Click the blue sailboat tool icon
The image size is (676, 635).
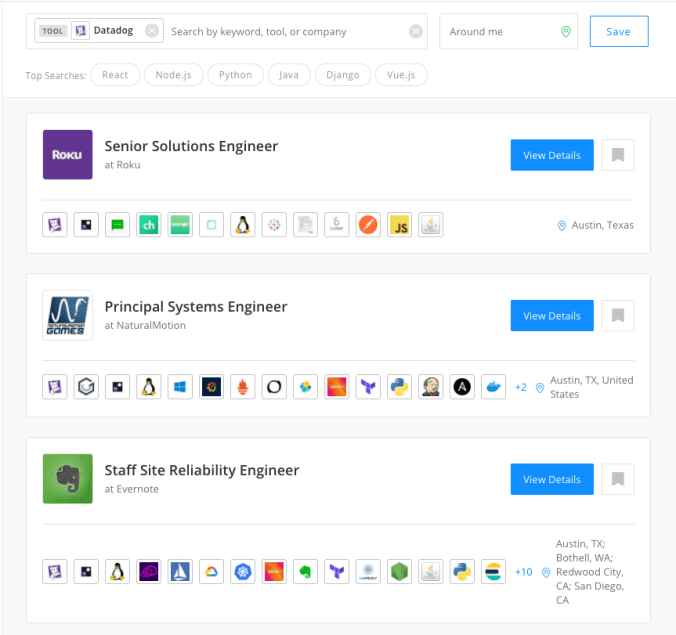click(x=180, y=572)
